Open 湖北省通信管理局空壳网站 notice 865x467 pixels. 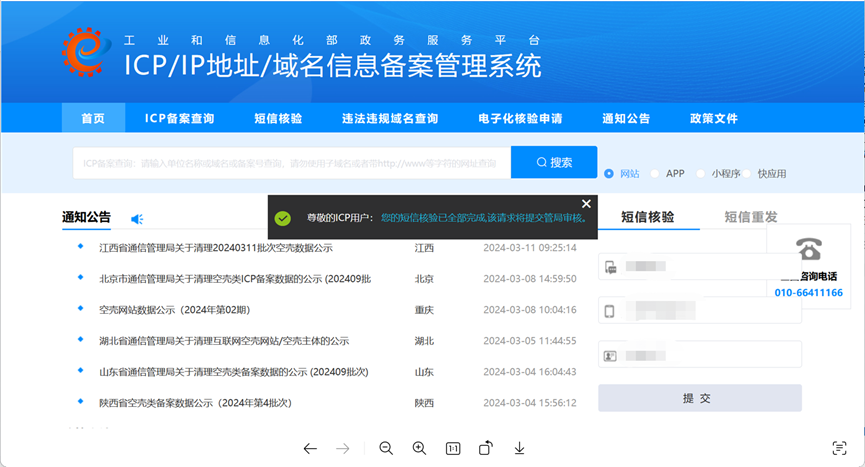(x=224, y=341)
